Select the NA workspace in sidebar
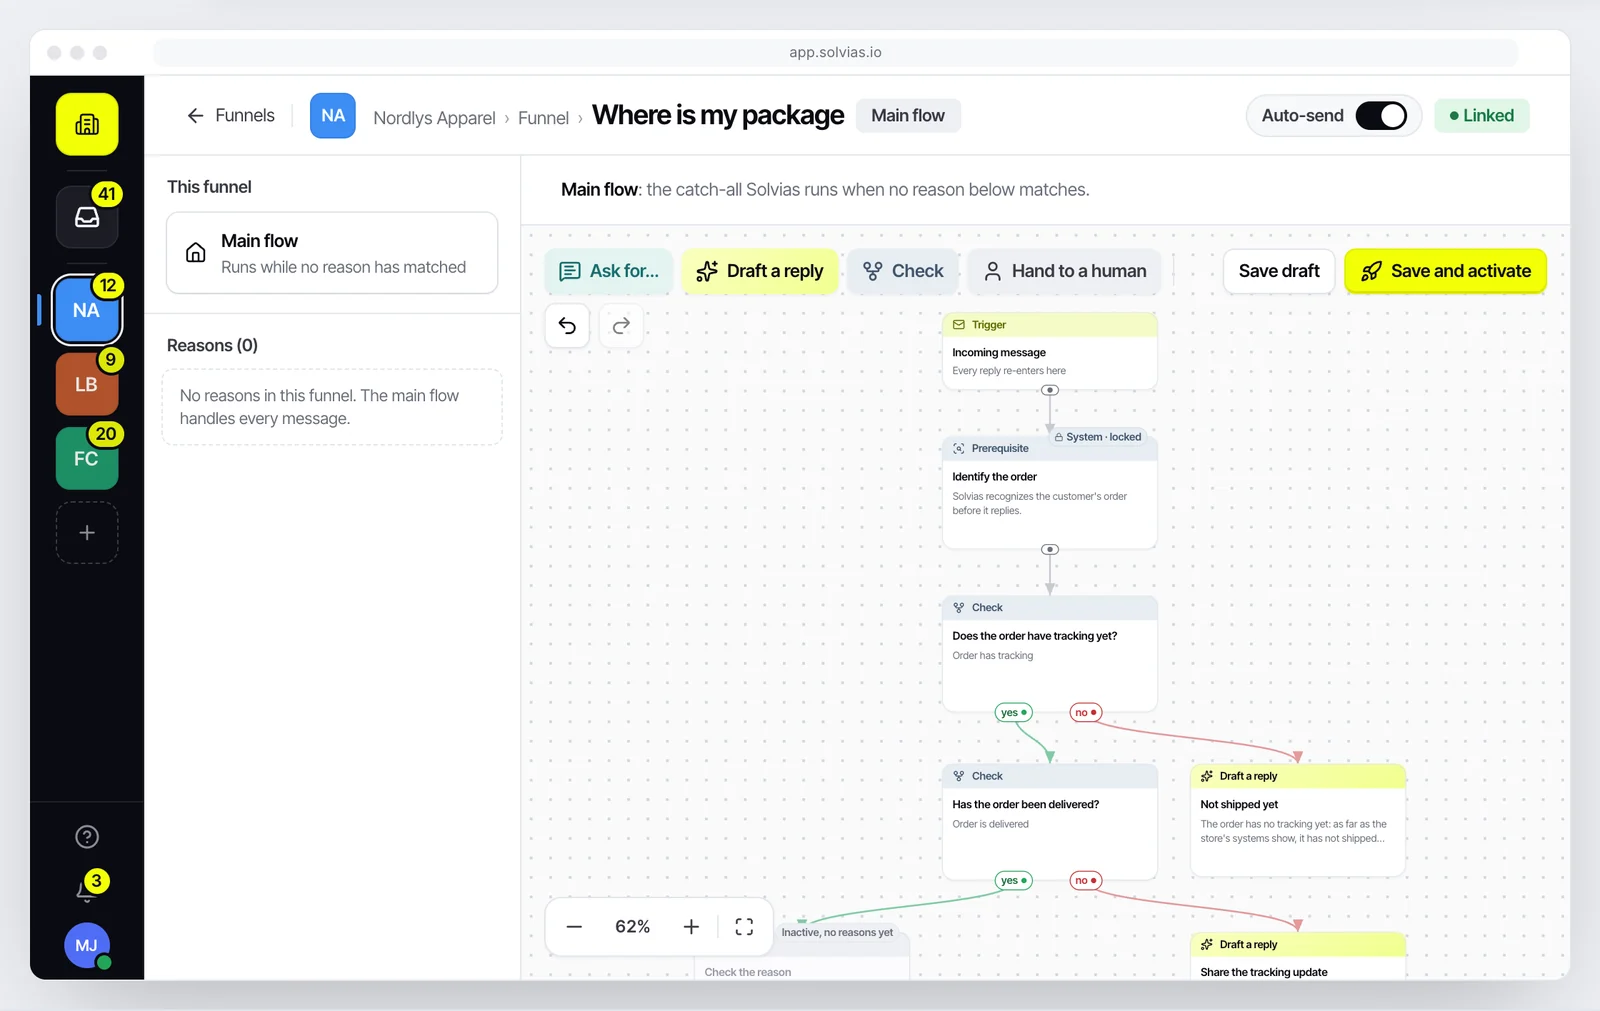 [x=87, y=310]
